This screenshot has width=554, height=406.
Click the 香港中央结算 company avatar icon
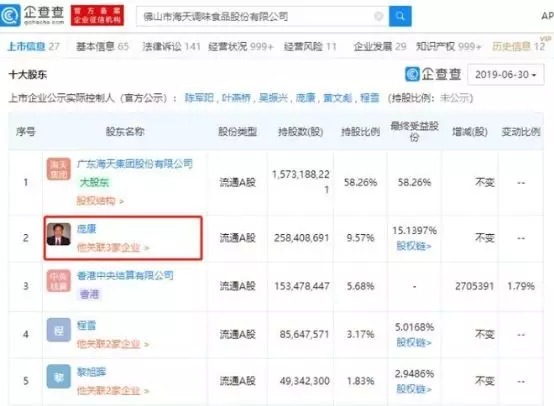click(58, 281)
